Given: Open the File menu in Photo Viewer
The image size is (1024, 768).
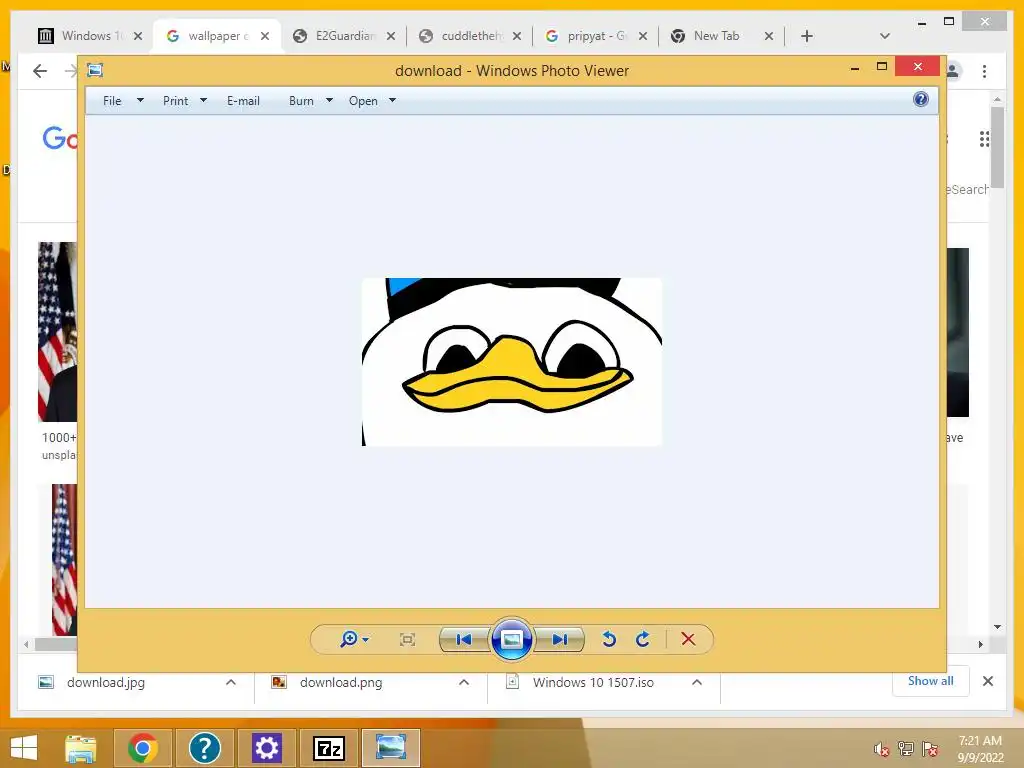Looking at the screenshot, I should click(112, 101).
